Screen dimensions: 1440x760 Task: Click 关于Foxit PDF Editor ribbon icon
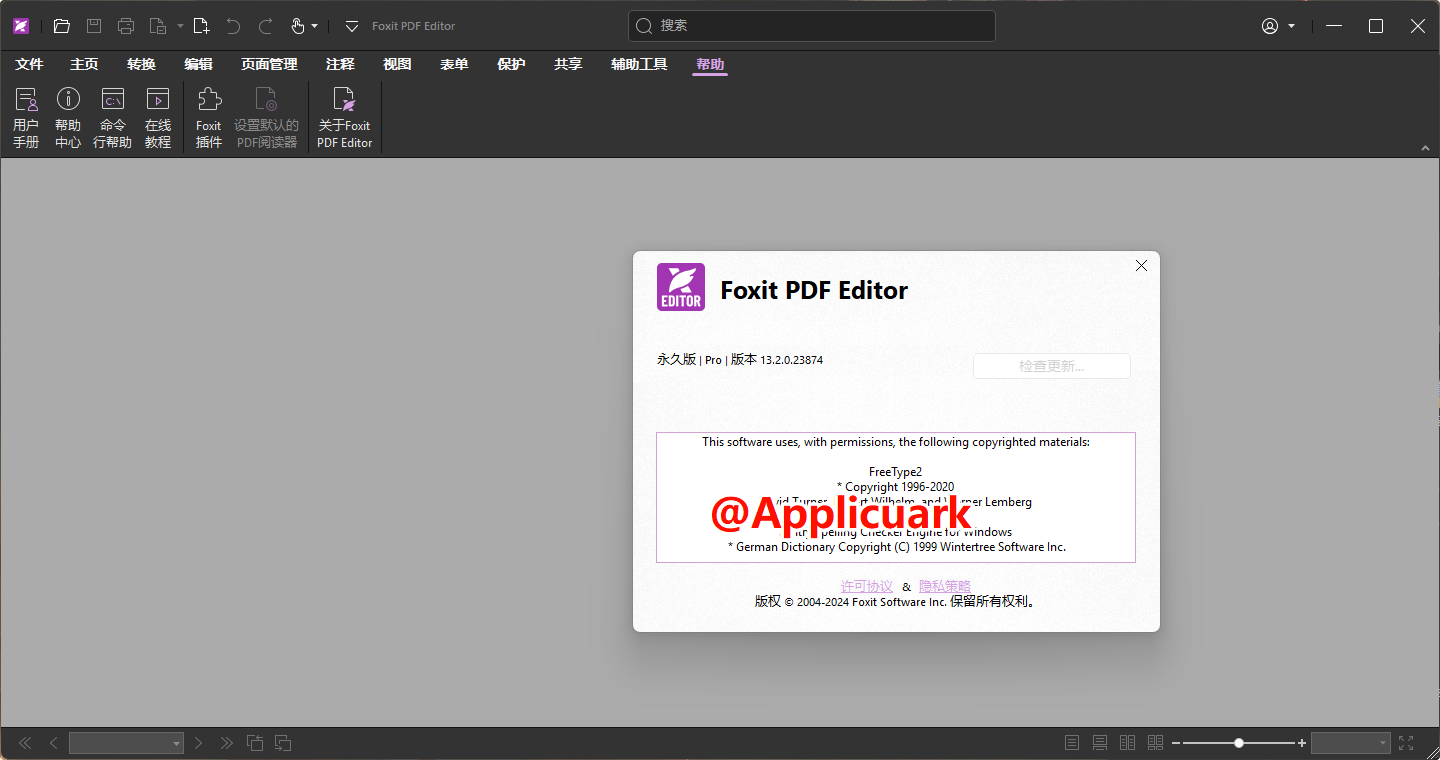point(344,117)
